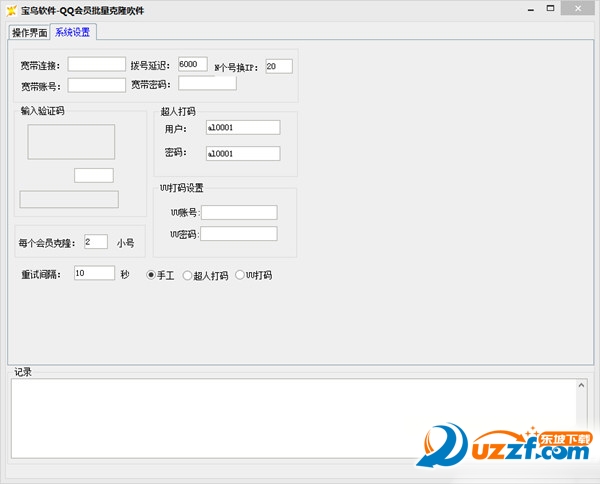Screen dimensions: 600x484
Task: Select the 系统设置 tab
Action: click(x=73, y=32)
